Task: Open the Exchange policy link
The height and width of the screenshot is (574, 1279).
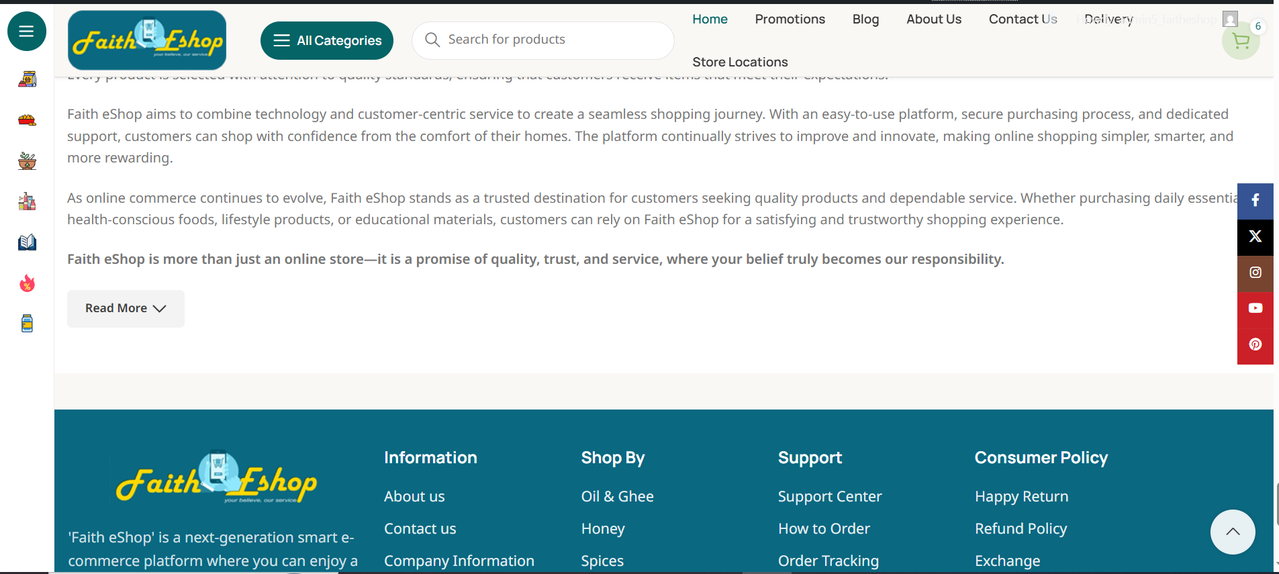Action: 1007,561
